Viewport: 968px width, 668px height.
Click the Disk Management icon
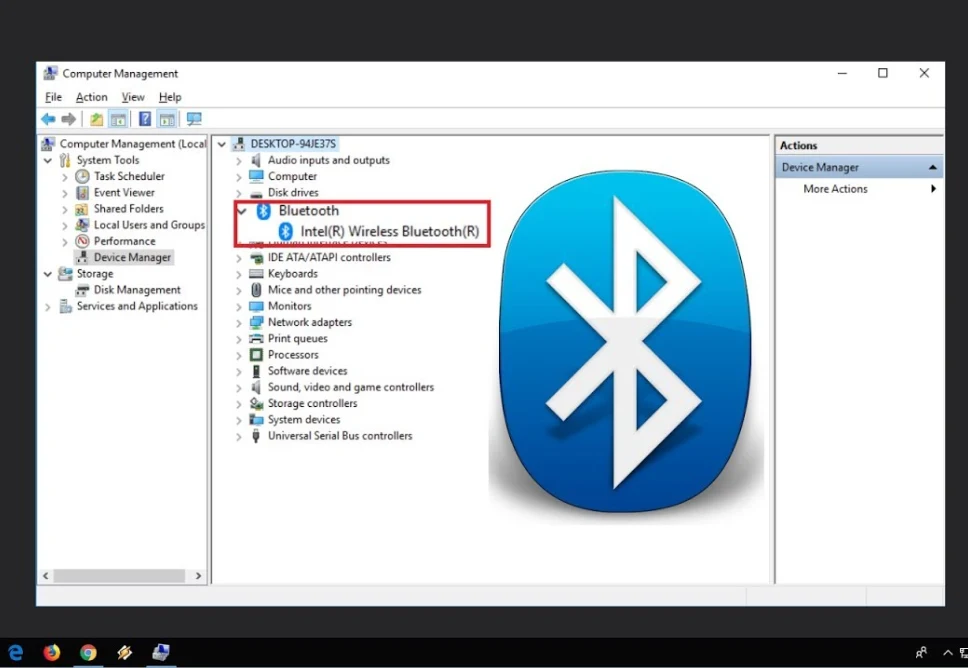(x=82, y=290)
